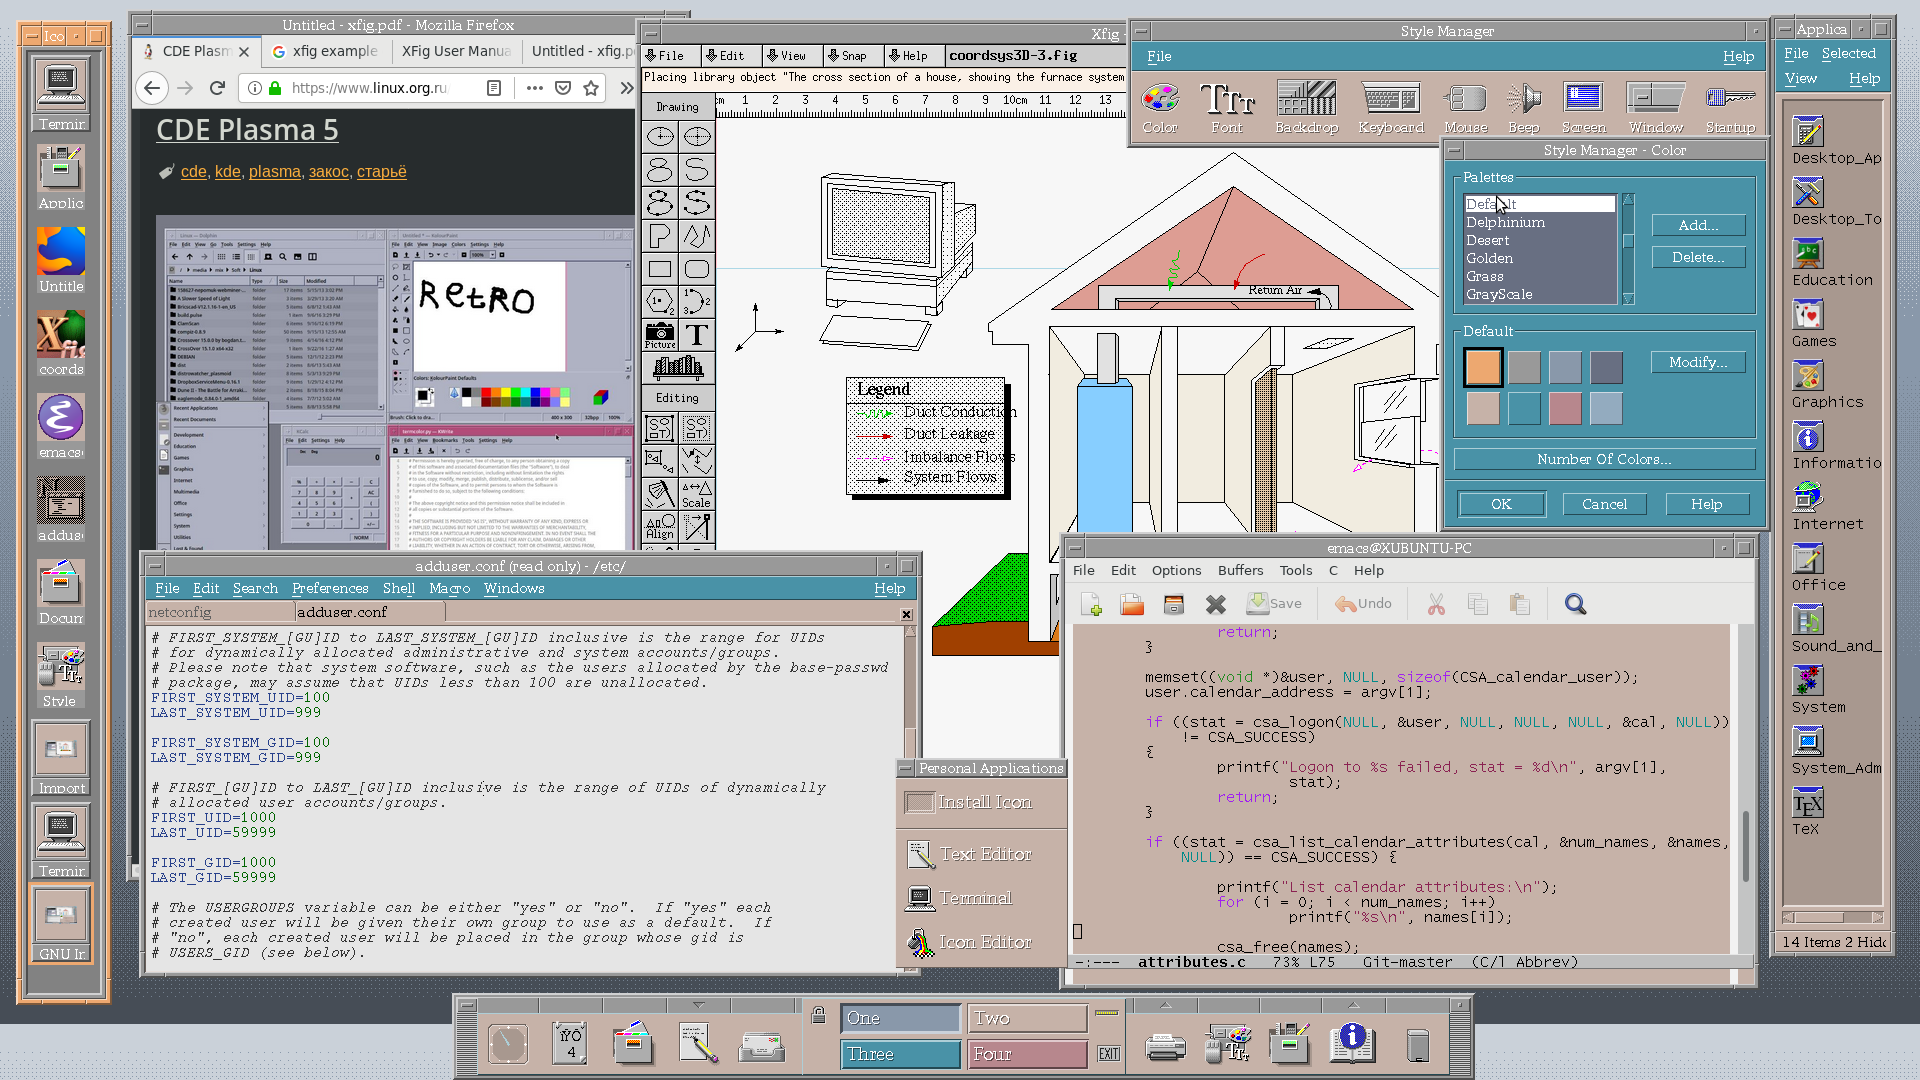Open Backdrop settings in Style Manager
1920x1080 pixels.
(x=1306, y=108)
